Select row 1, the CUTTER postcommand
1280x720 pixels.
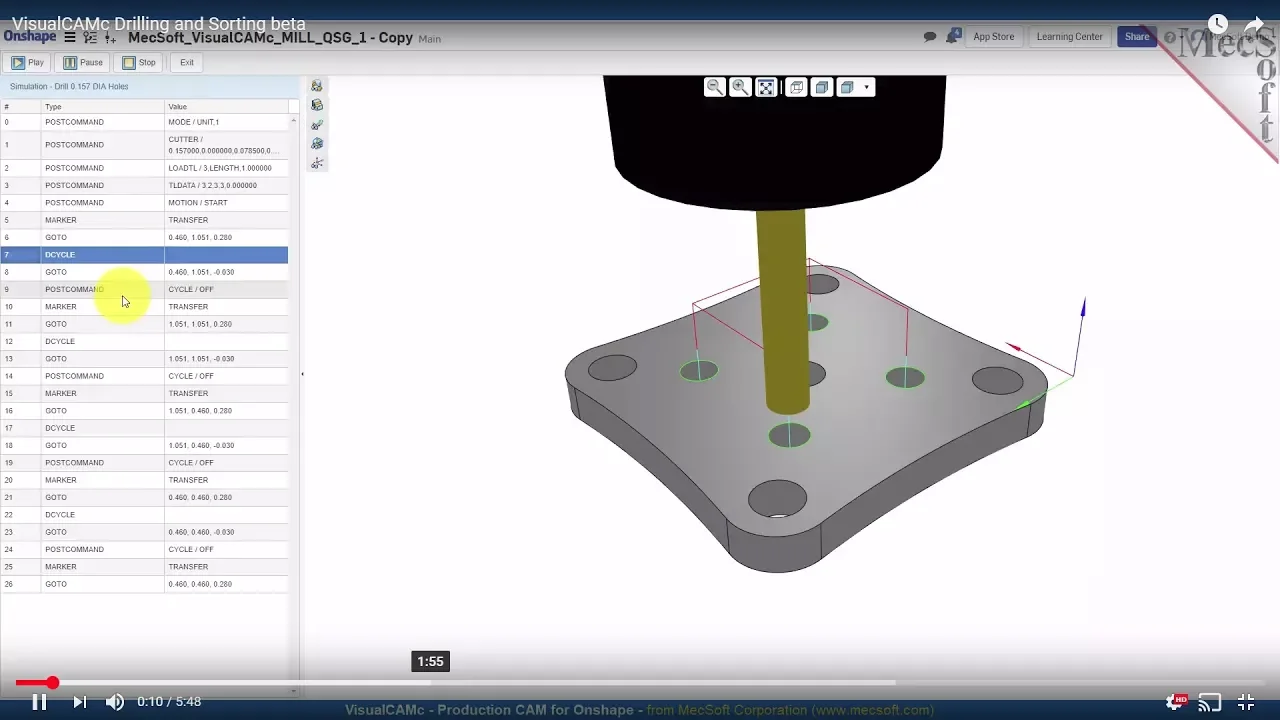click(144, 145)
